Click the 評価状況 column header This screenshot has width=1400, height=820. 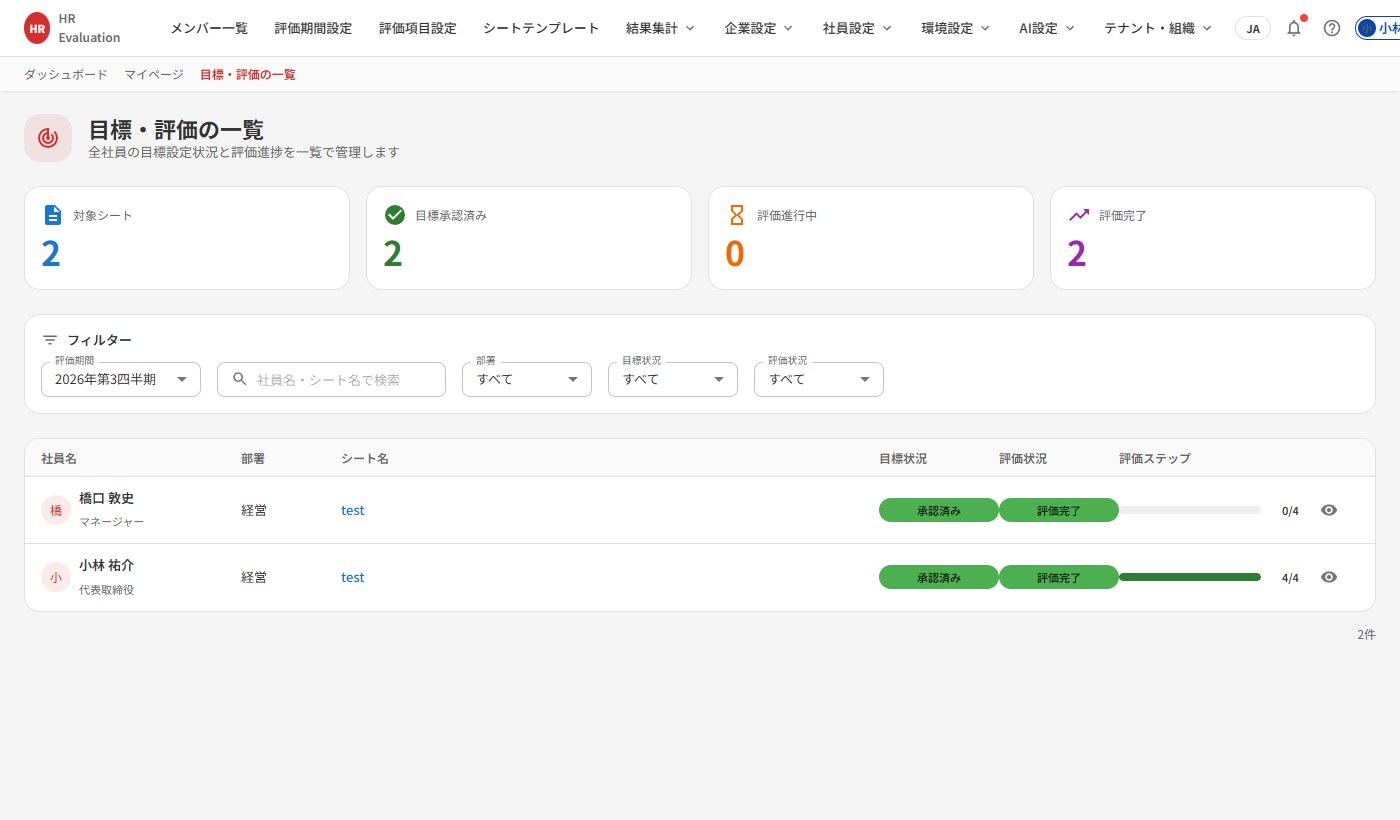coord(1023,458)
